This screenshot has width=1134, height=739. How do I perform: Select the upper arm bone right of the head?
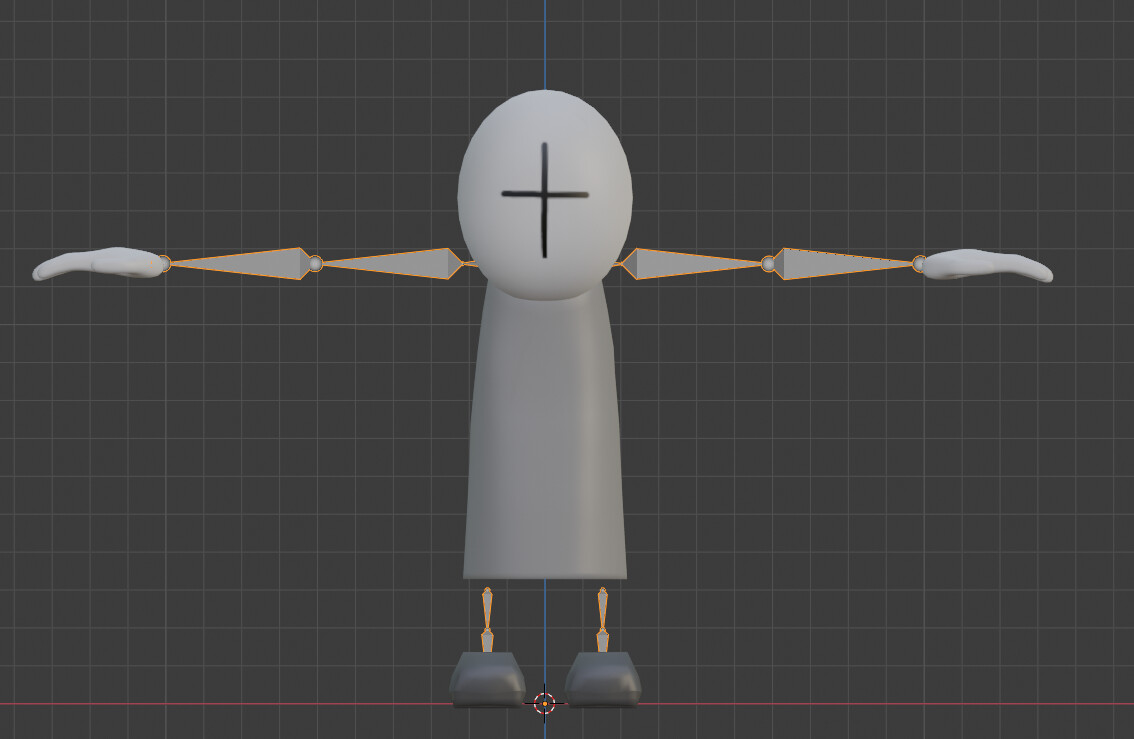click(691, 263)
